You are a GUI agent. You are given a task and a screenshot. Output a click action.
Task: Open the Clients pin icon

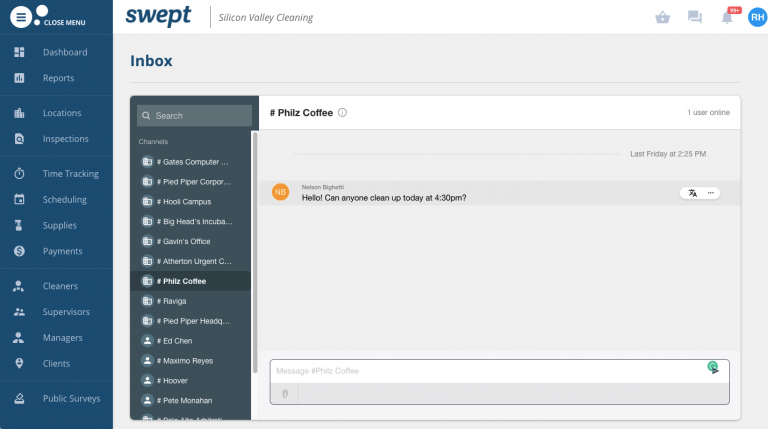pos(19,363)
